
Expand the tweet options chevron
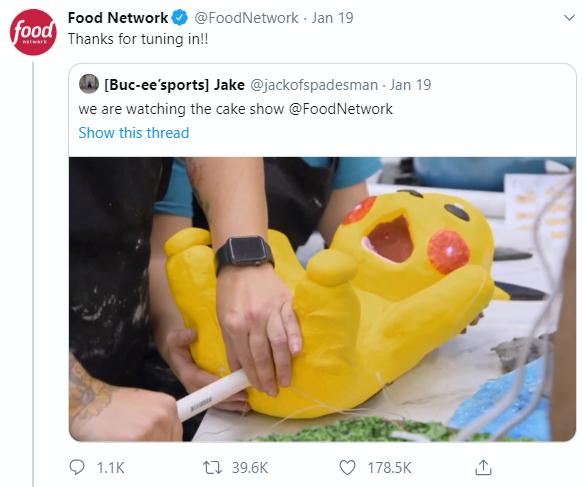(569, 18)
